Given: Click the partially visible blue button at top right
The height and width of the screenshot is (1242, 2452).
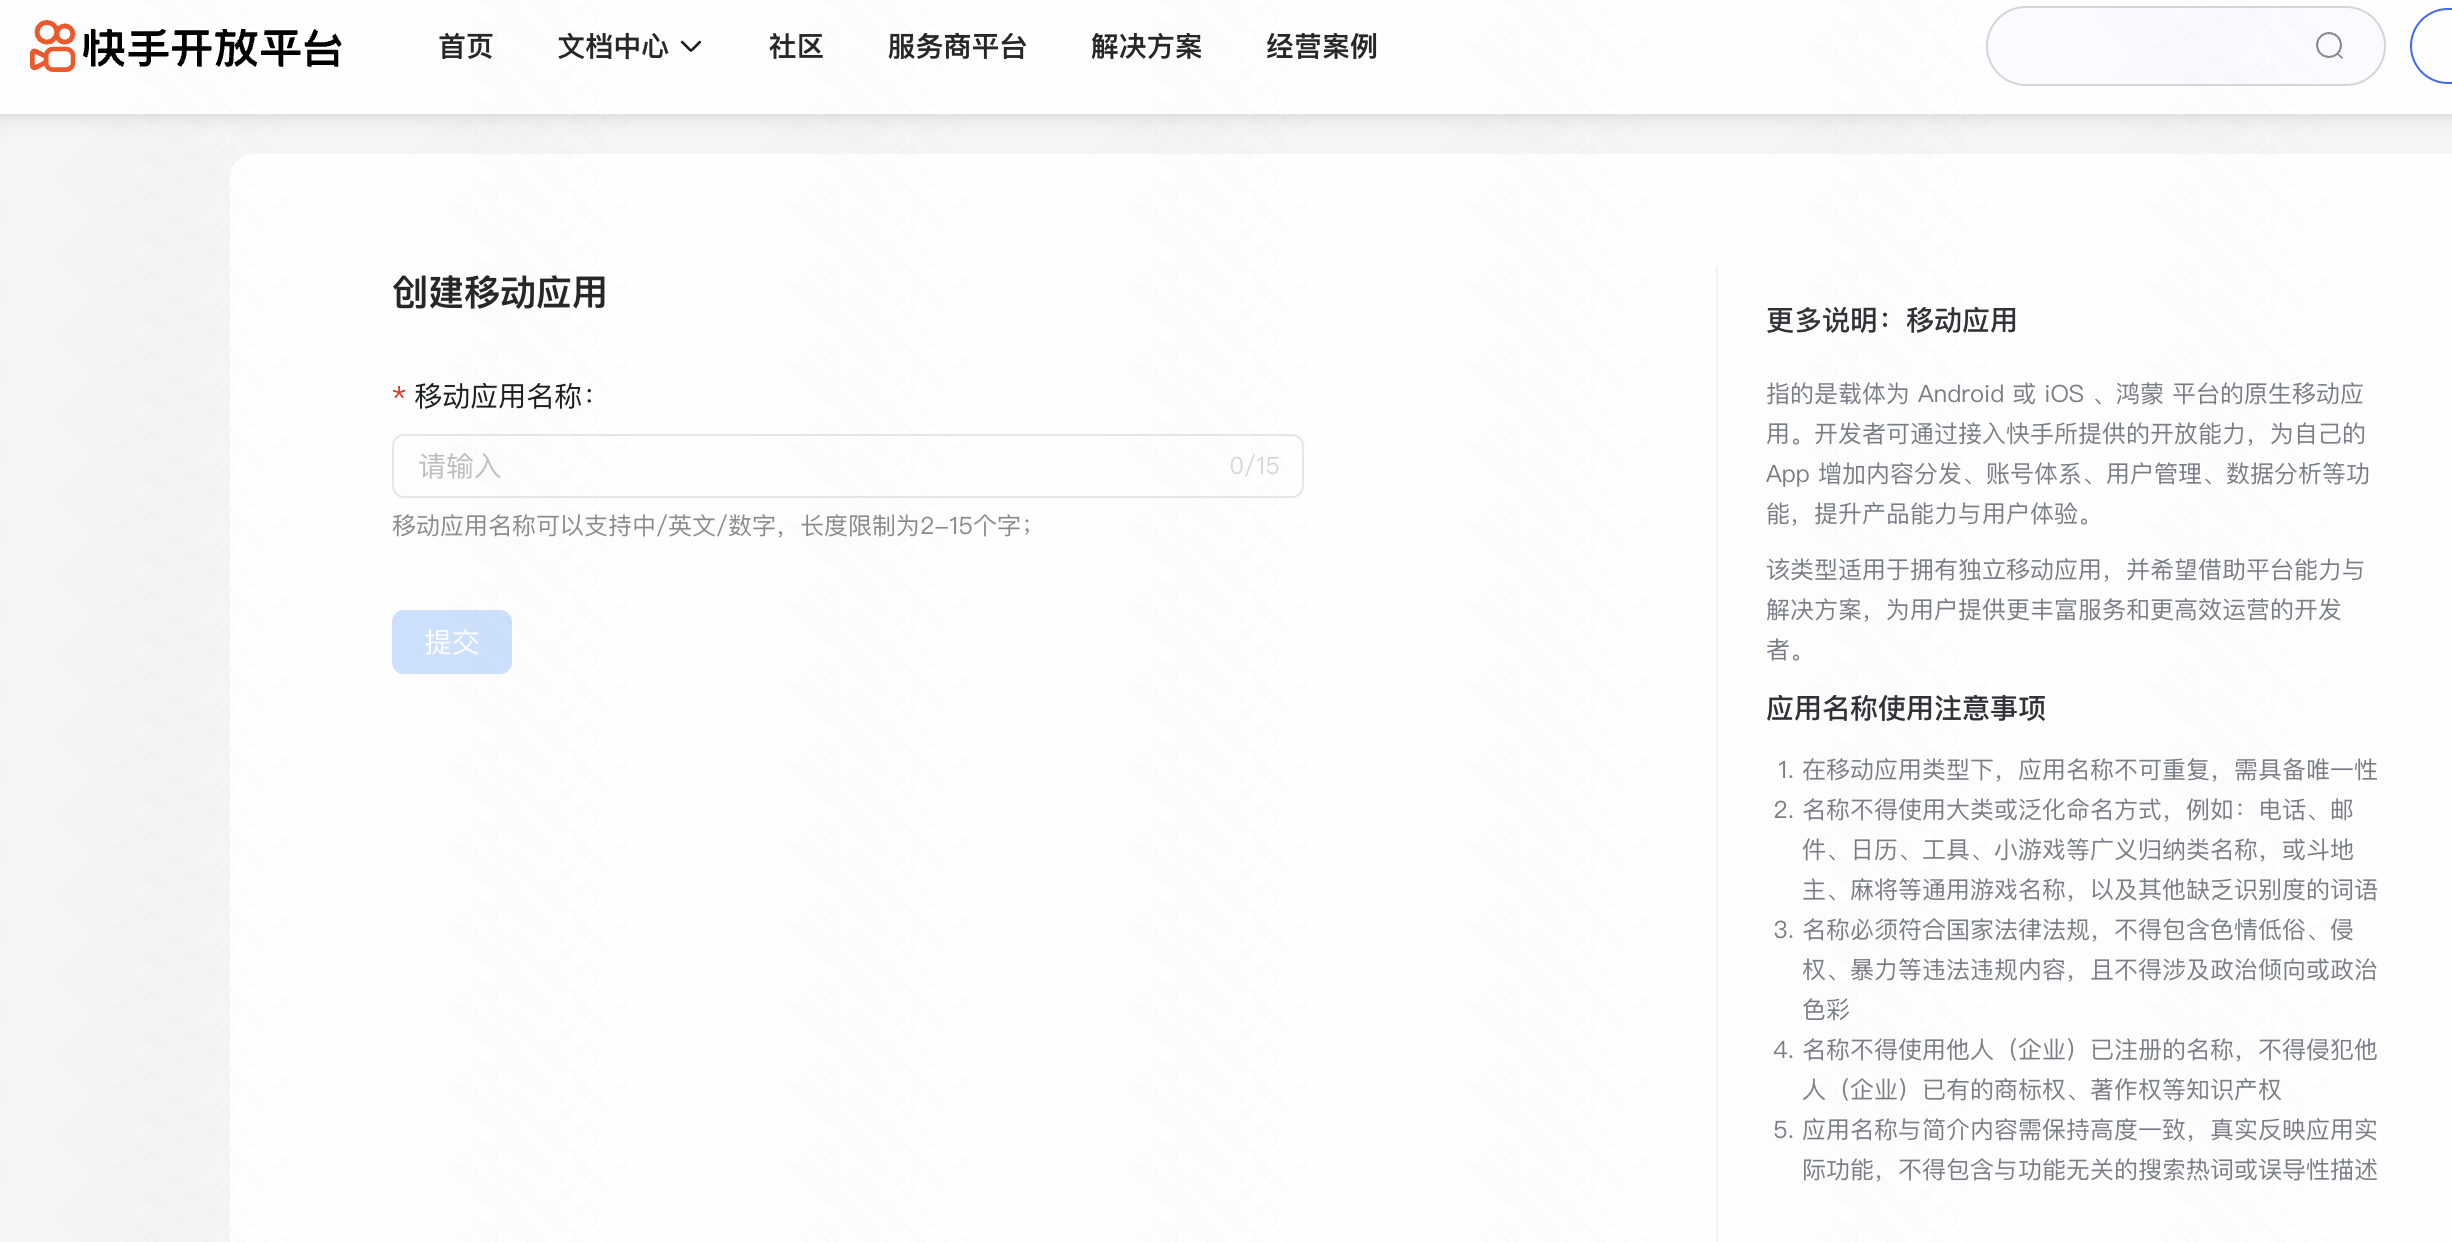Looking at the screenshot, I should (x=2436, y=46).
